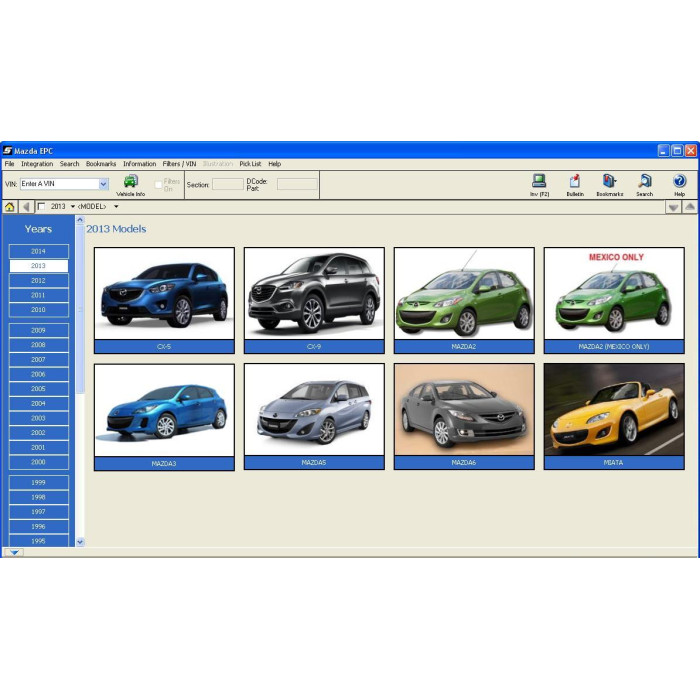The height and width of the screenshot is (700, 700).
Task: Open the CX-5 model thumbnail
Action: tap(164, 300)
